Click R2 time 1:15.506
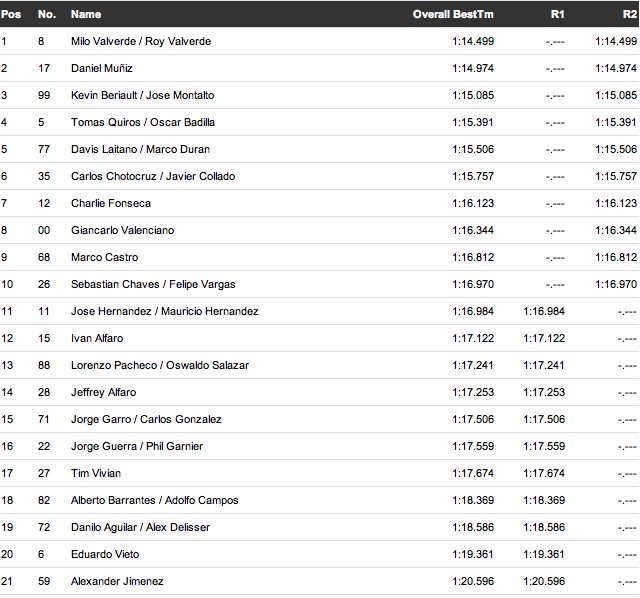This screenshot has height=598, width=640. pos(616,149)
